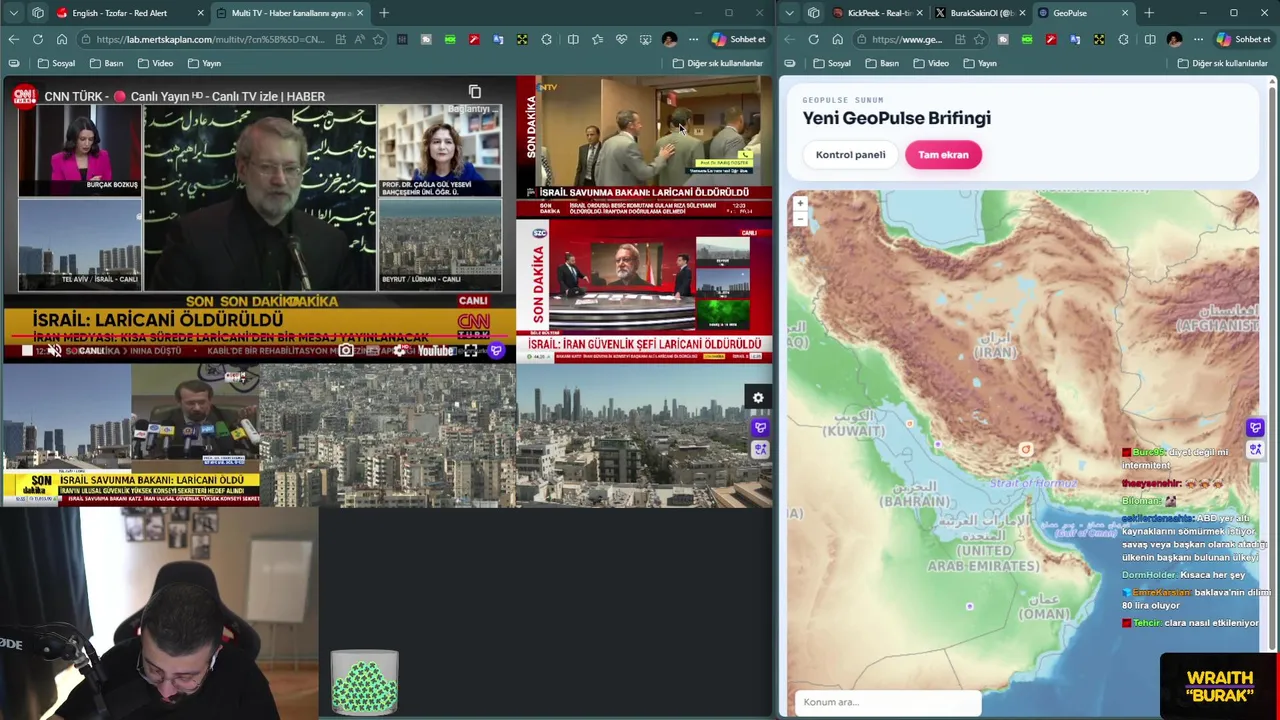1280x720 pixels.
Task: Go to home page in GeoPulse window
Action: [837, 39]
